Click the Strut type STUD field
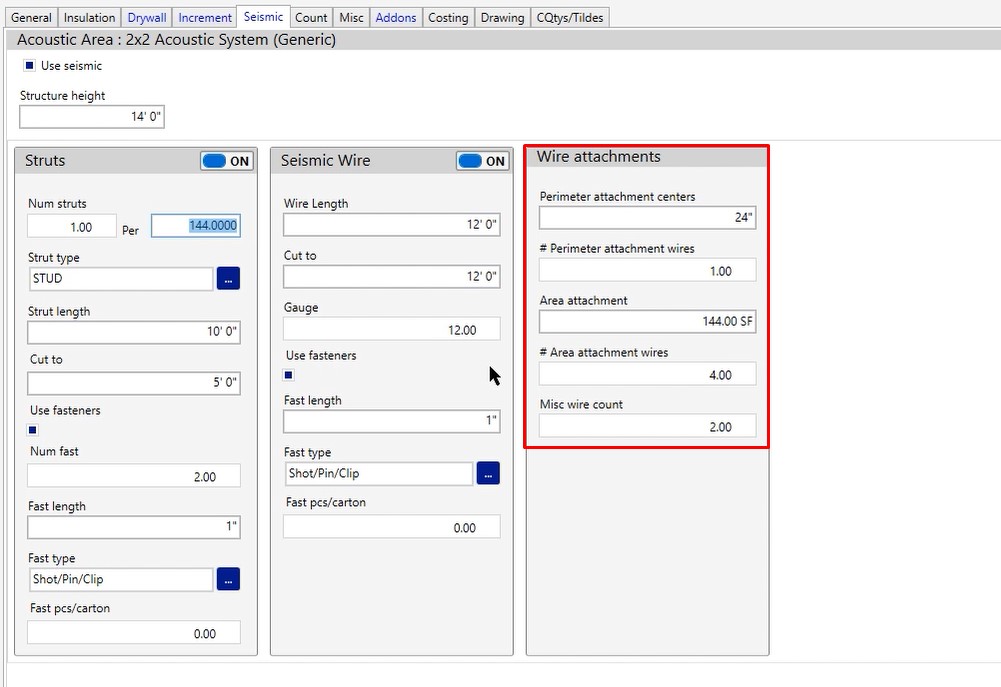This screenshot has height=687, width=1001. 120,279
